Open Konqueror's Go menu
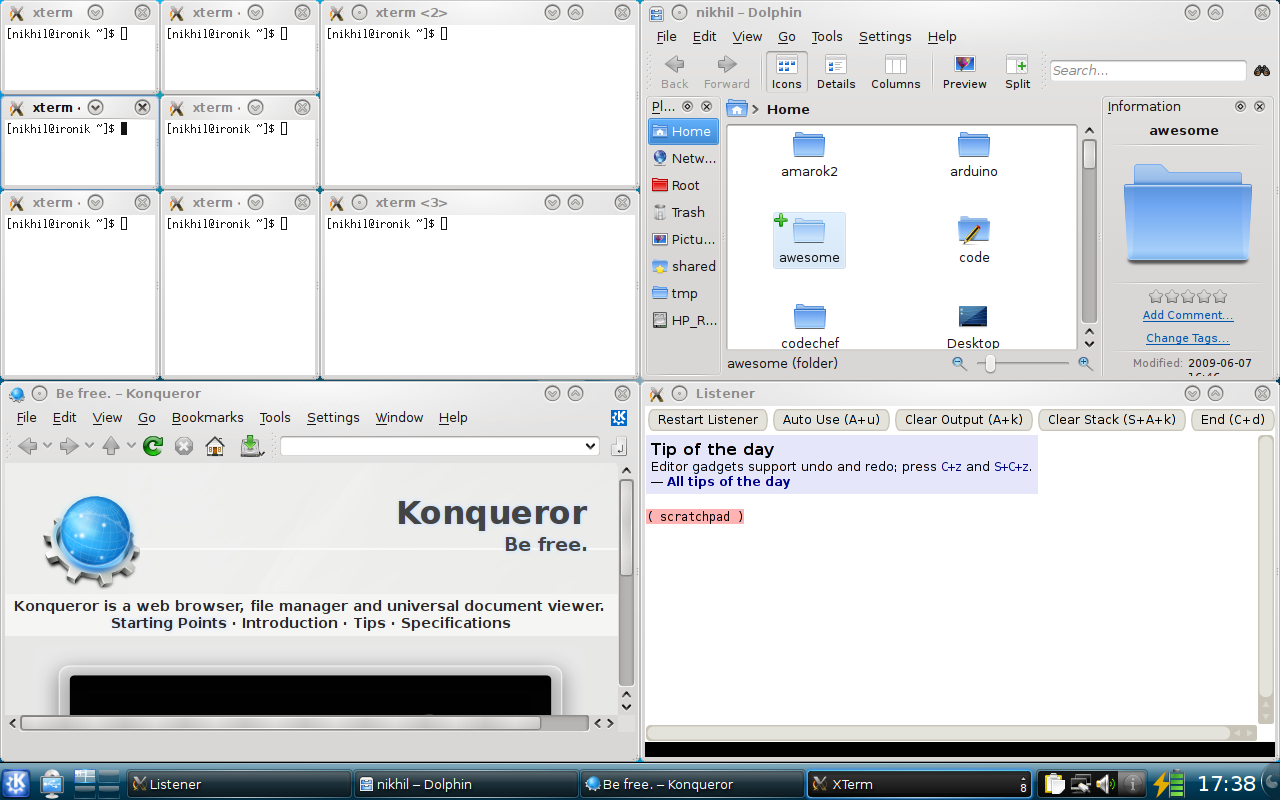1280x800 pixels. [x=147, y=418]
